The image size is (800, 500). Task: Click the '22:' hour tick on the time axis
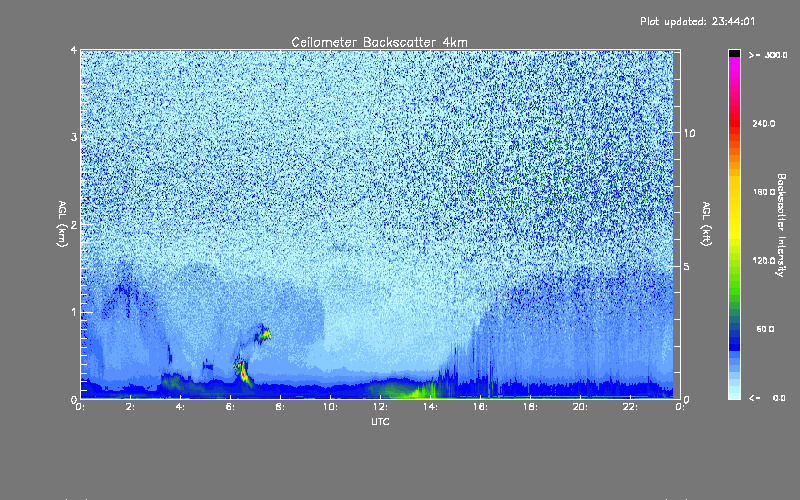[x=630, y=407]
